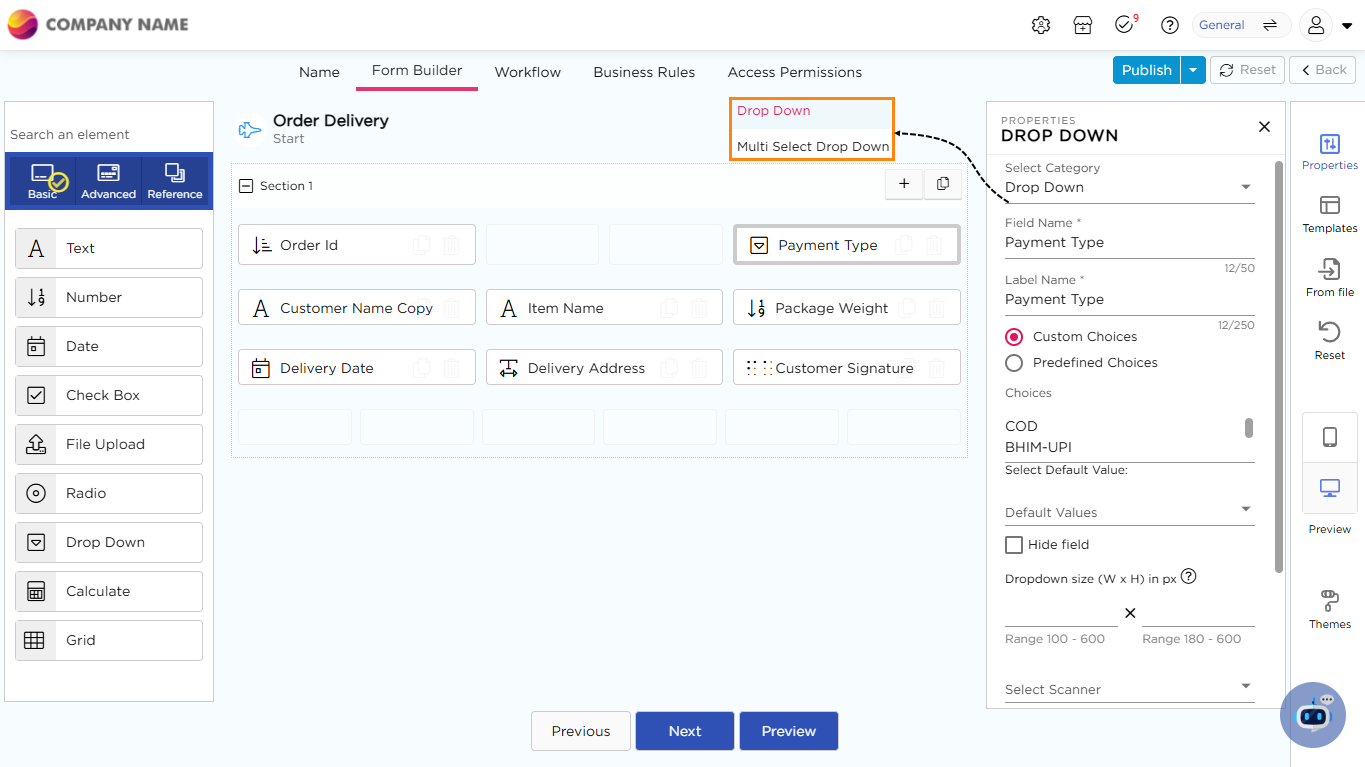Click the Search an element field
Screen dimensions: 1365x767
tap(108, 134)
